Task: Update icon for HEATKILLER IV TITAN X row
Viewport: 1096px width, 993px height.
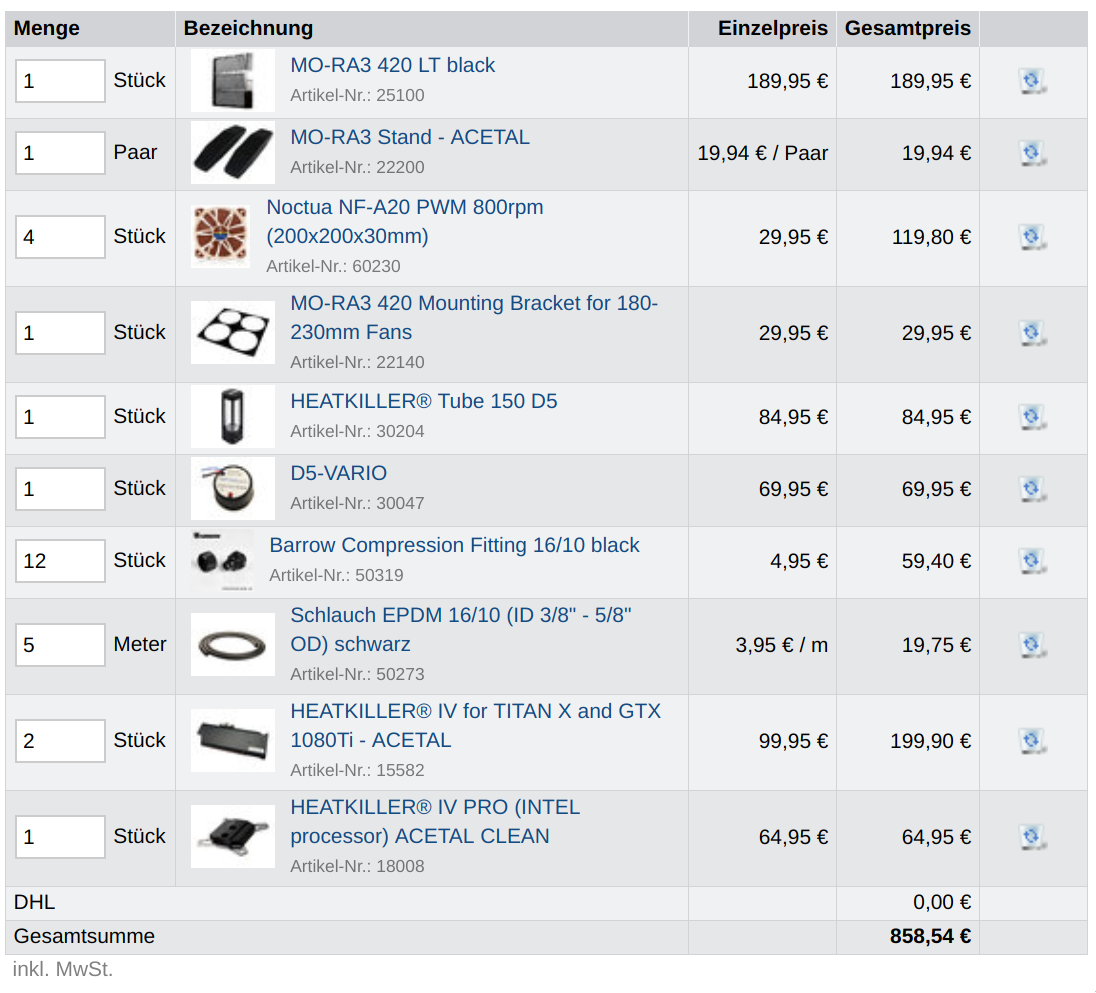Action: tap(1032, 741)
